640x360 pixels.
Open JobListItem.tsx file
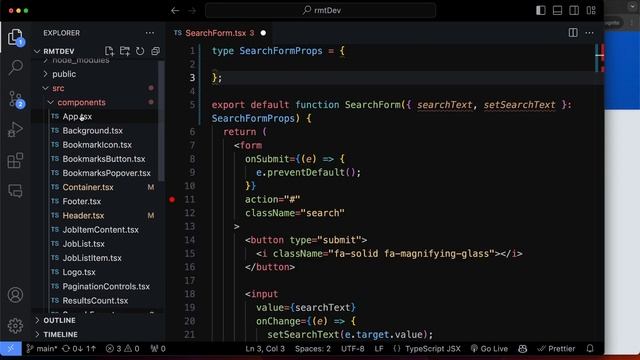[92, 258]
